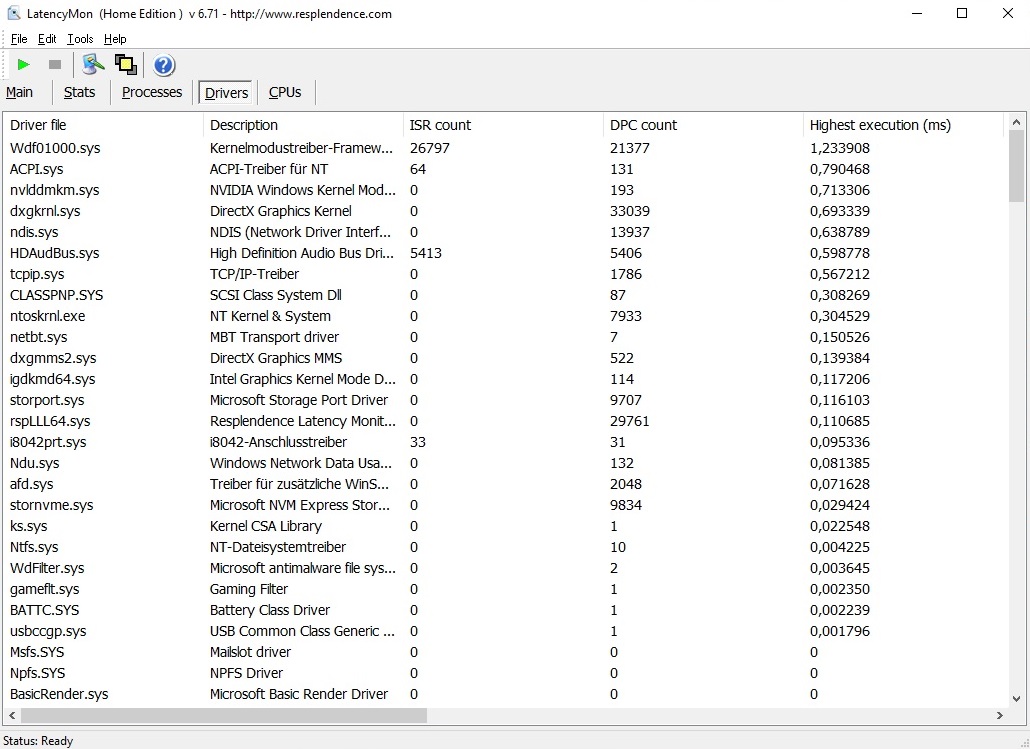This screenshot has width=1030, height=749.
Task: View the CPUs tab
Action: pos(285,92)
